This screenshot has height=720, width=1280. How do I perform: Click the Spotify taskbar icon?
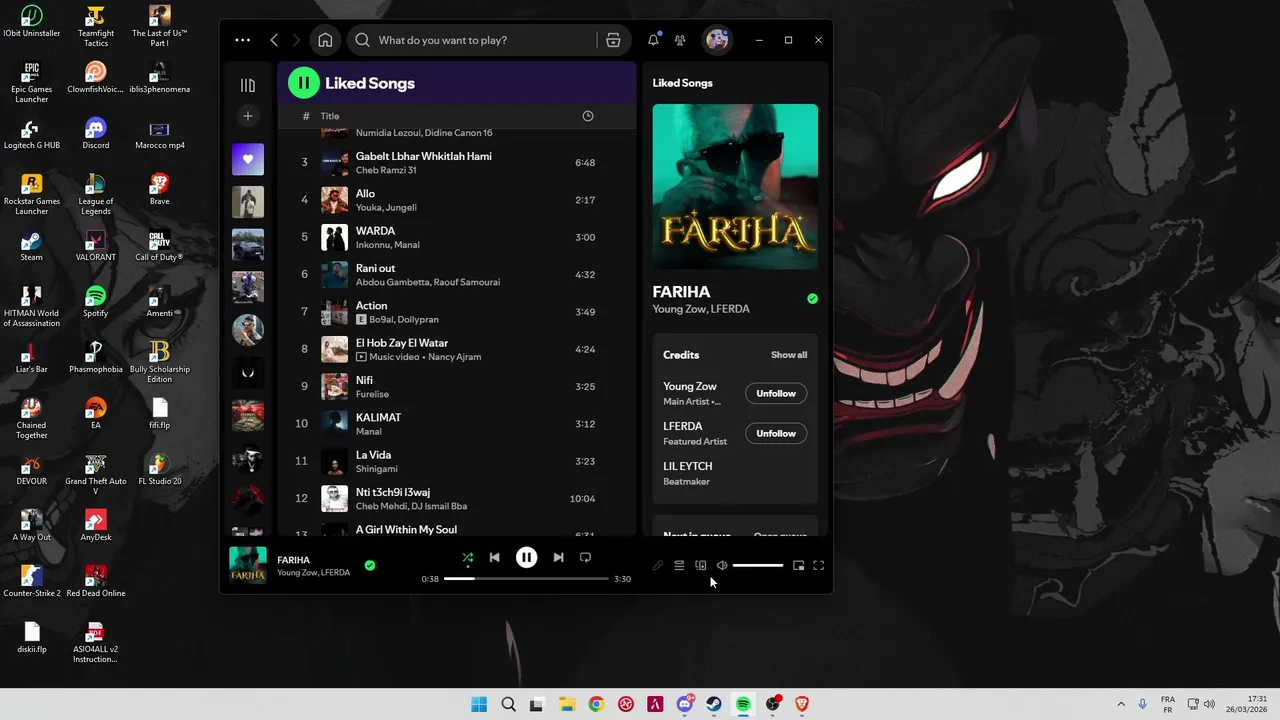pyautogui.click(x=743, y=704)
